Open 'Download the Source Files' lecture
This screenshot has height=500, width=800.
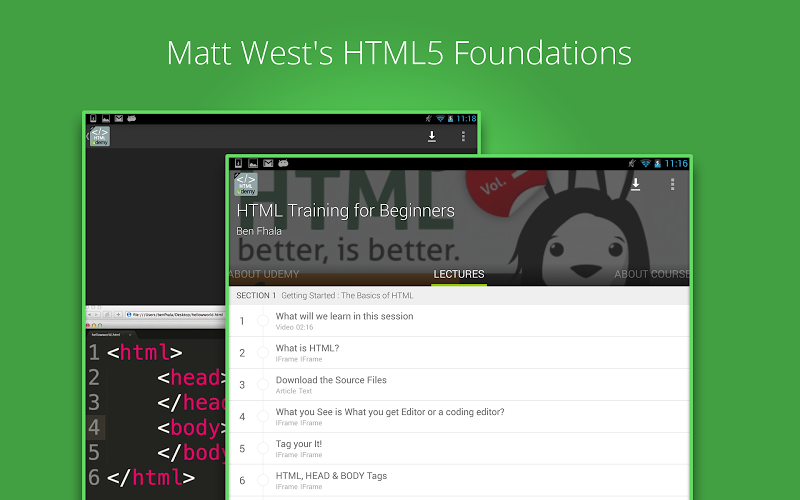(459, 385)
